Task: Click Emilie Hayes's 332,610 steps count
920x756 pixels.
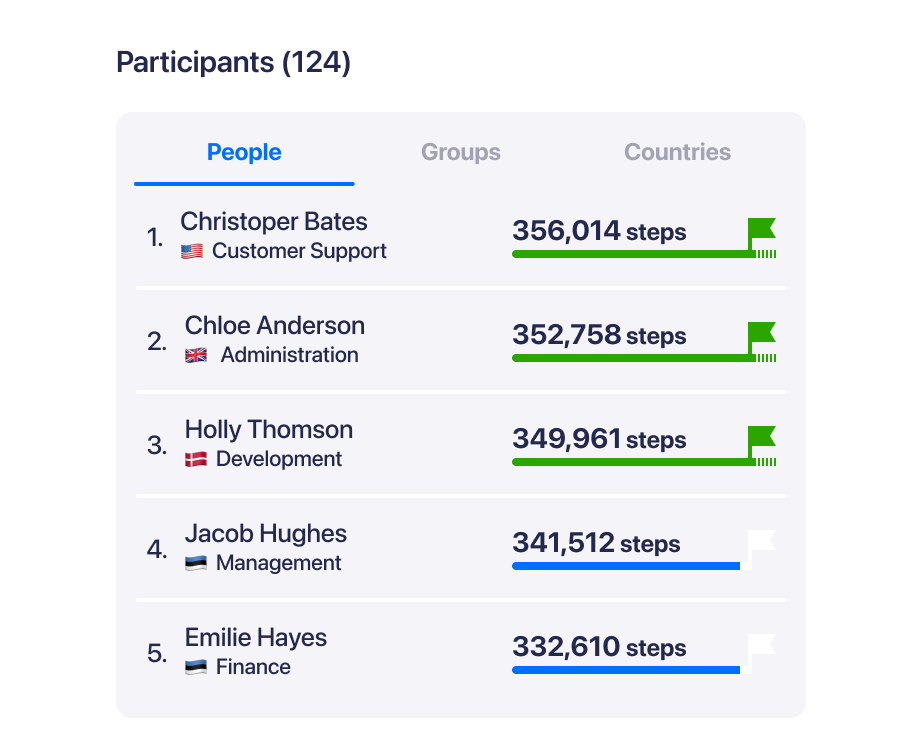Action: coord(599,647)
